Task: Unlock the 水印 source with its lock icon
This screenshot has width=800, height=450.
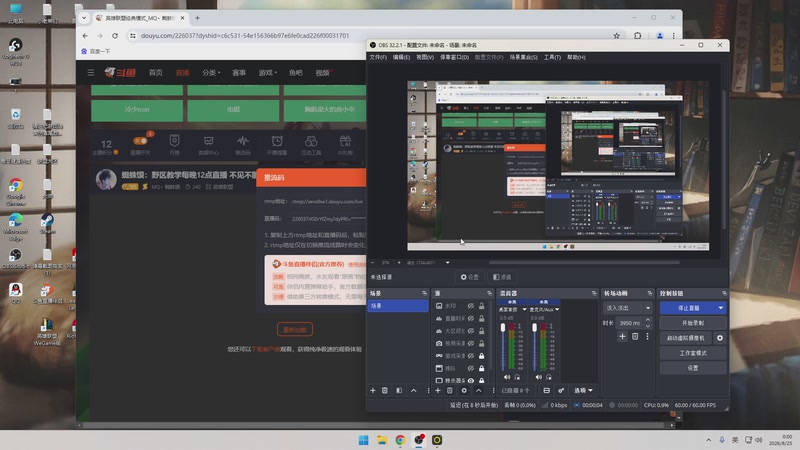Action: [x=481, y=306]
